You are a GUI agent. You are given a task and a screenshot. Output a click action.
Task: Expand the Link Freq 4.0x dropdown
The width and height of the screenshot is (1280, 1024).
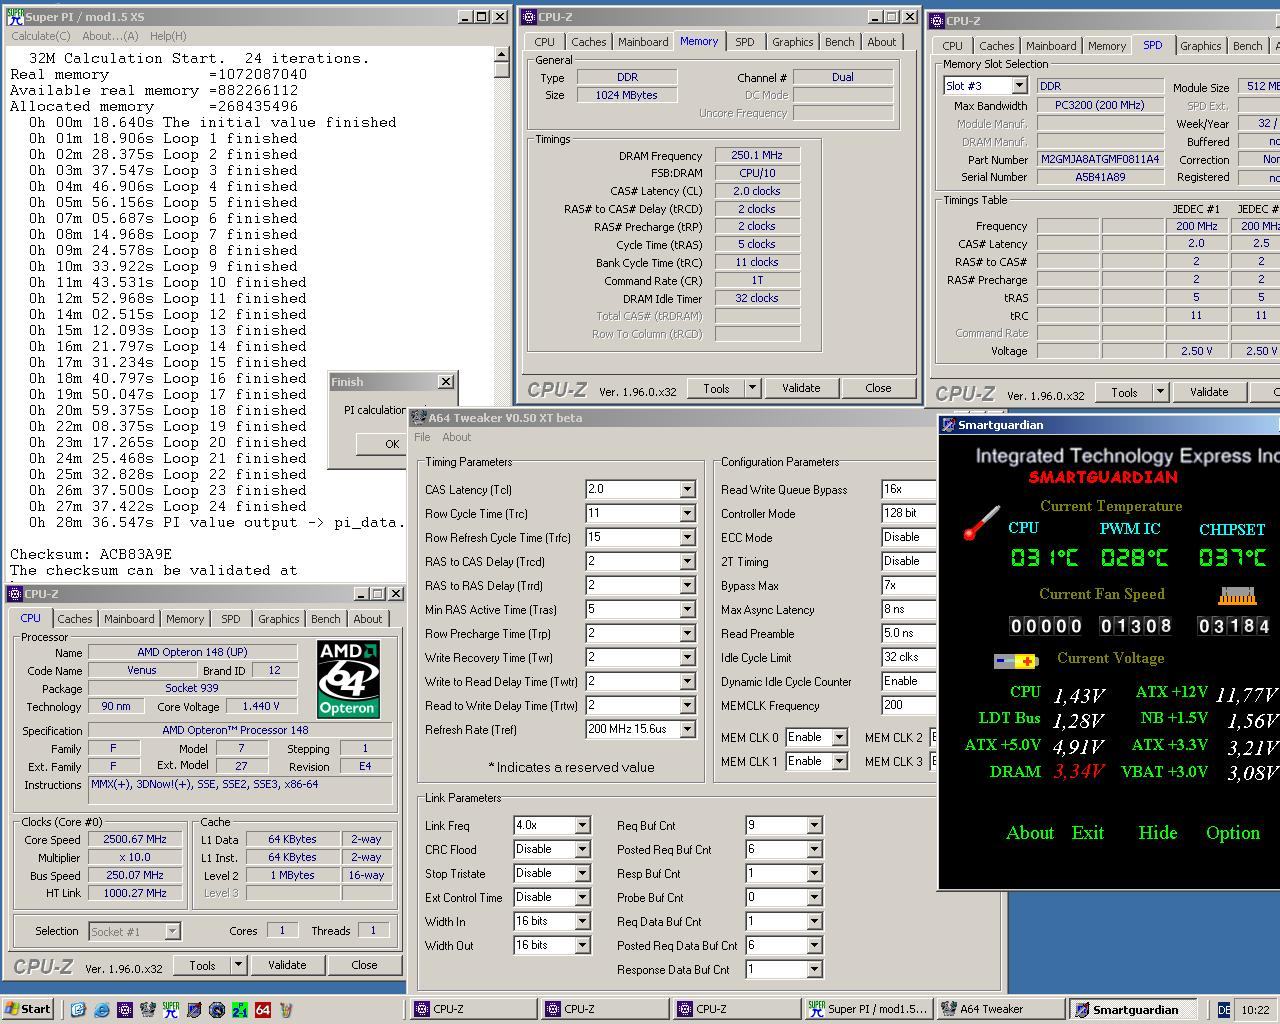pyautogui.click(x=581, y=826)
